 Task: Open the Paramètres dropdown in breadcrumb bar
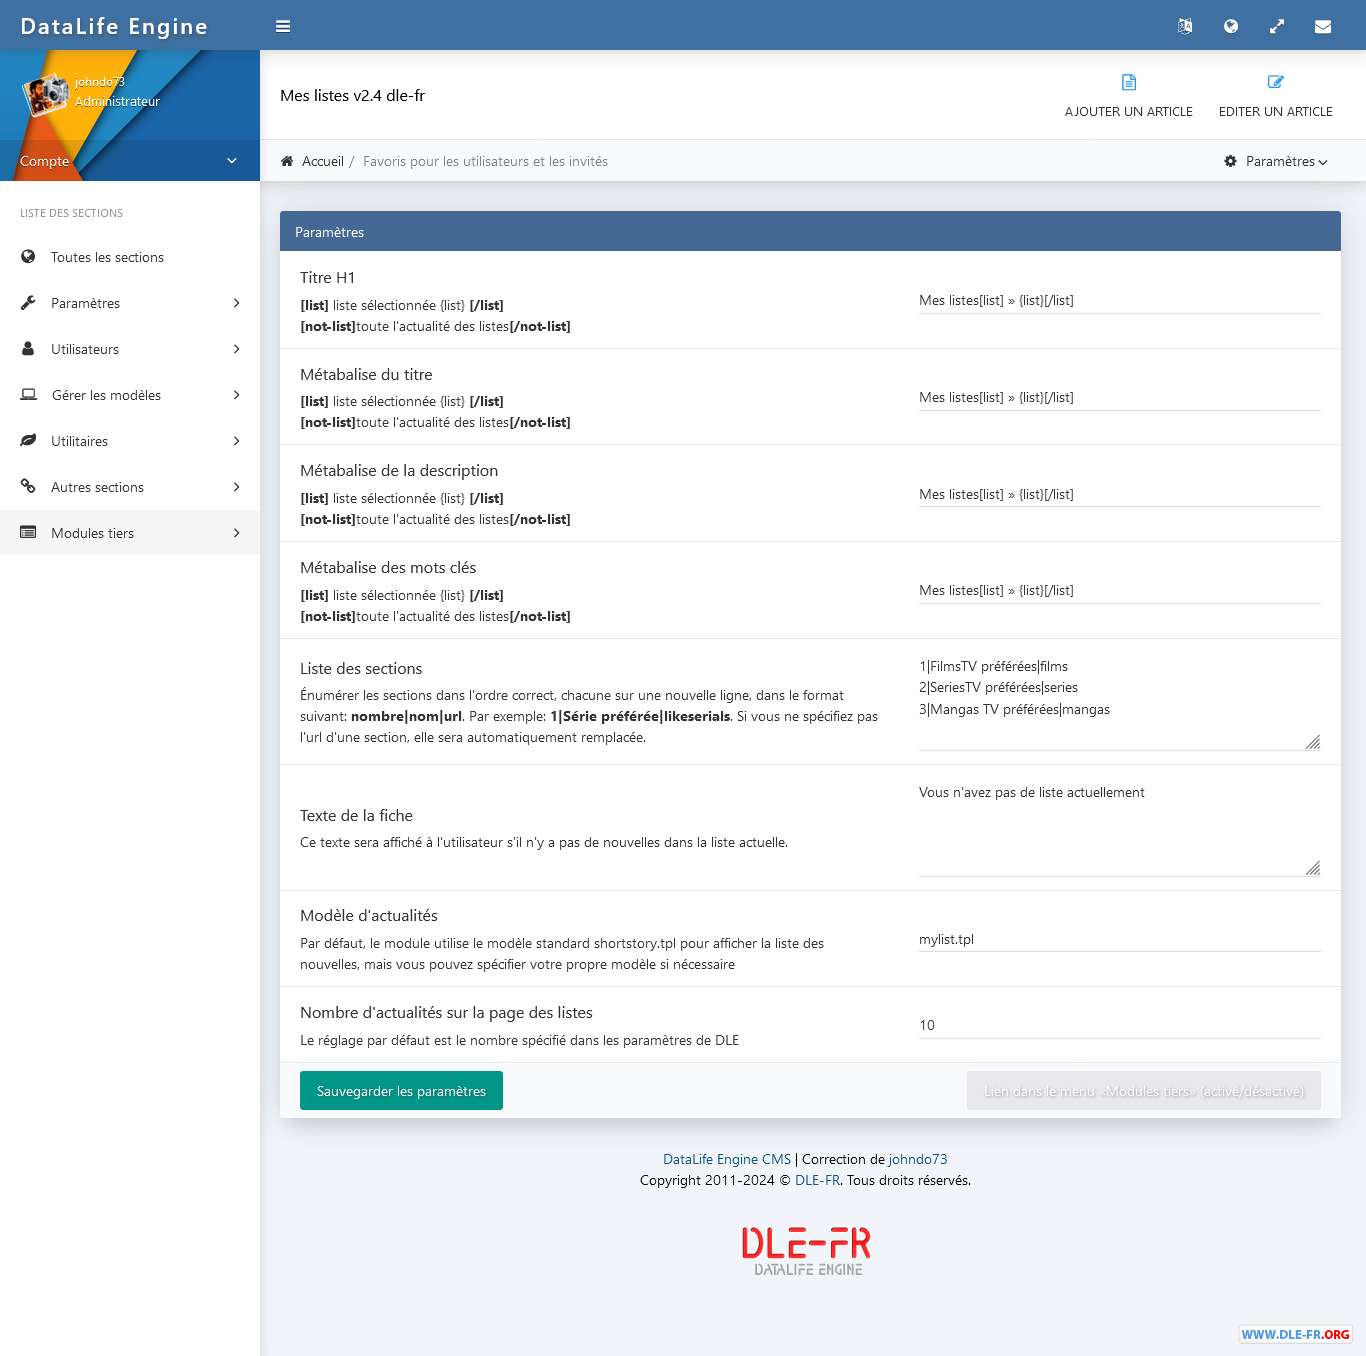(x=1277, y=161)
